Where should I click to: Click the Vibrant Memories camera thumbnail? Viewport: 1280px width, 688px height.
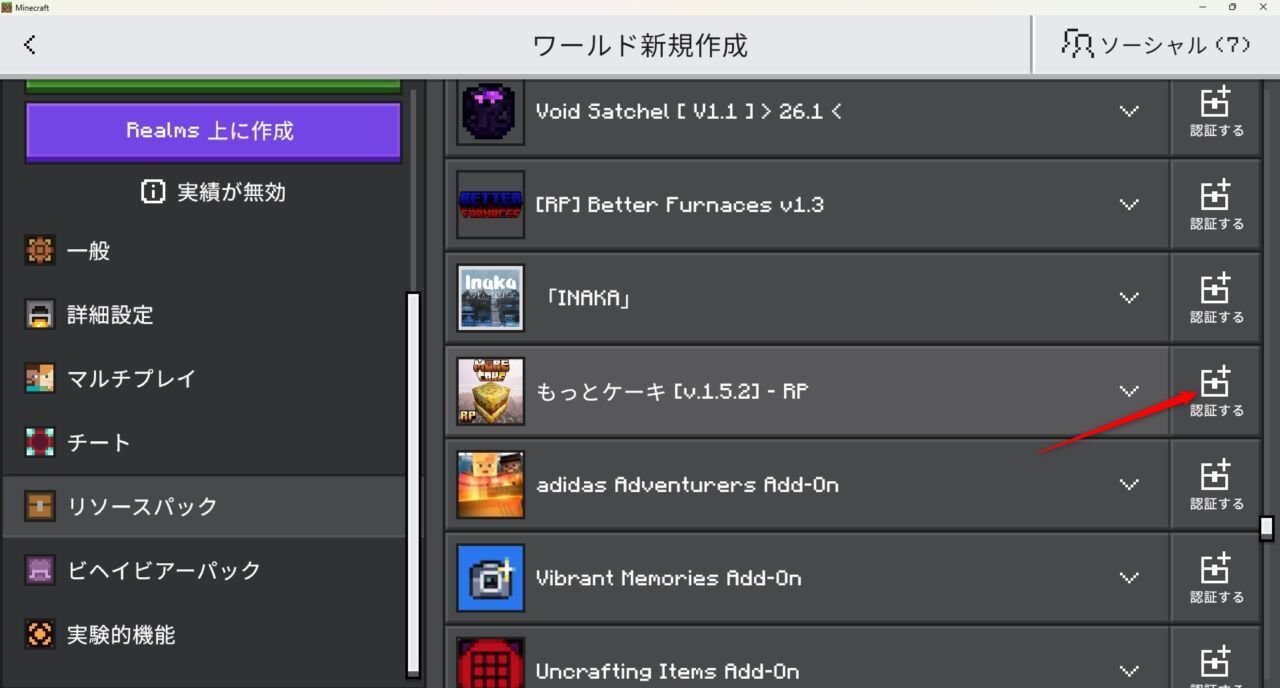(x=490, y=577)
